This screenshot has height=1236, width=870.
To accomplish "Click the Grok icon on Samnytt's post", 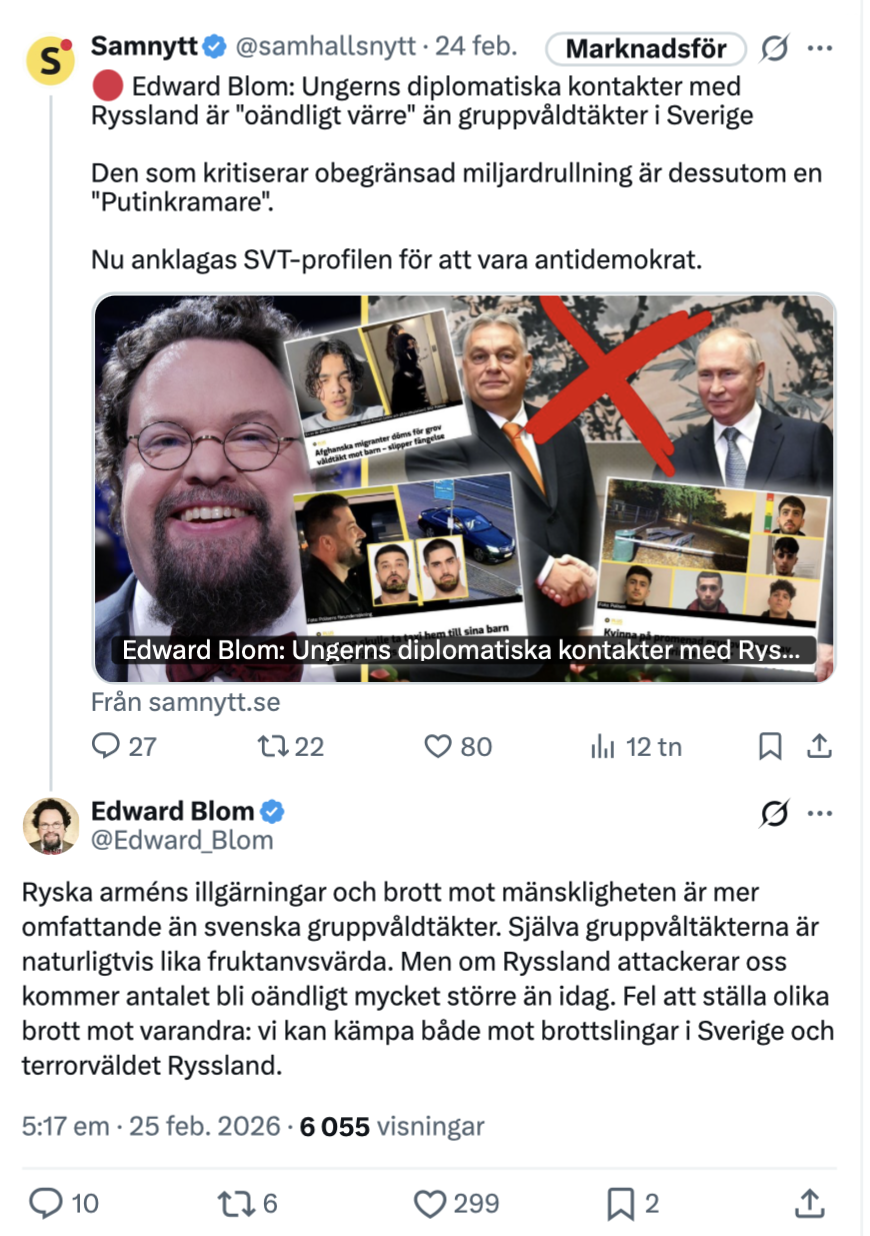I will tap(773, 47).
